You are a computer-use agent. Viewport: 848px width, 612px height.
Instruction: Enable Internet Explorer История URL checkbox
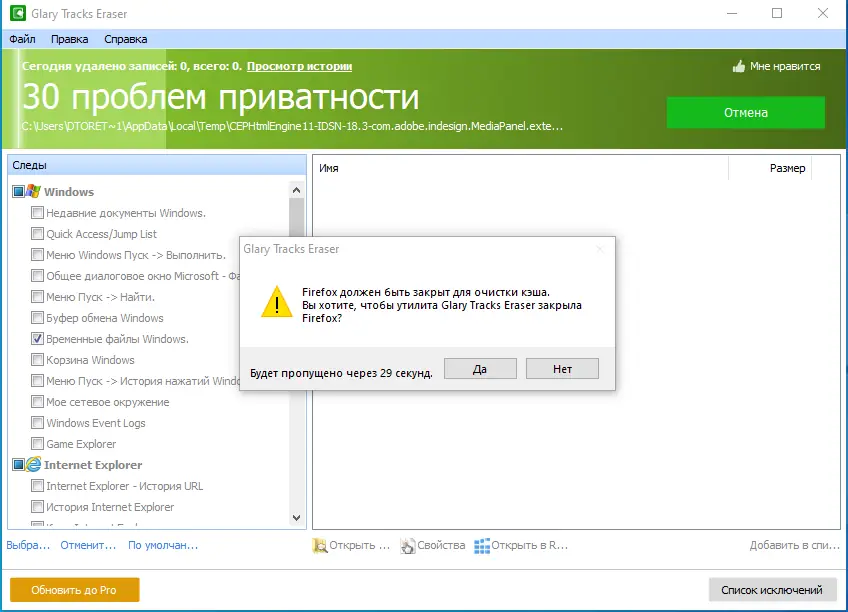(x=37, y=485)
